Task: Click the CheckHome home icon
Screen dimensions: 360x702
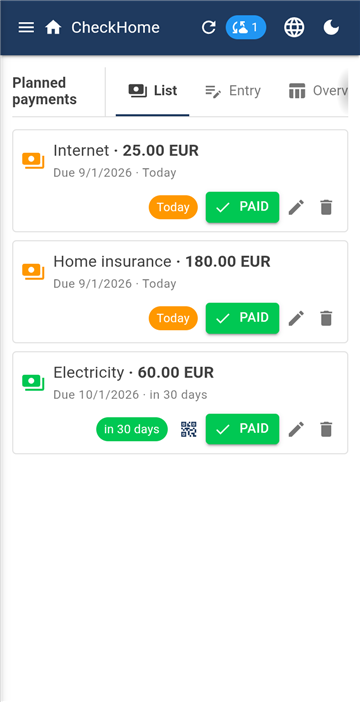Action: pyautogui.click(x=53, y=28)
